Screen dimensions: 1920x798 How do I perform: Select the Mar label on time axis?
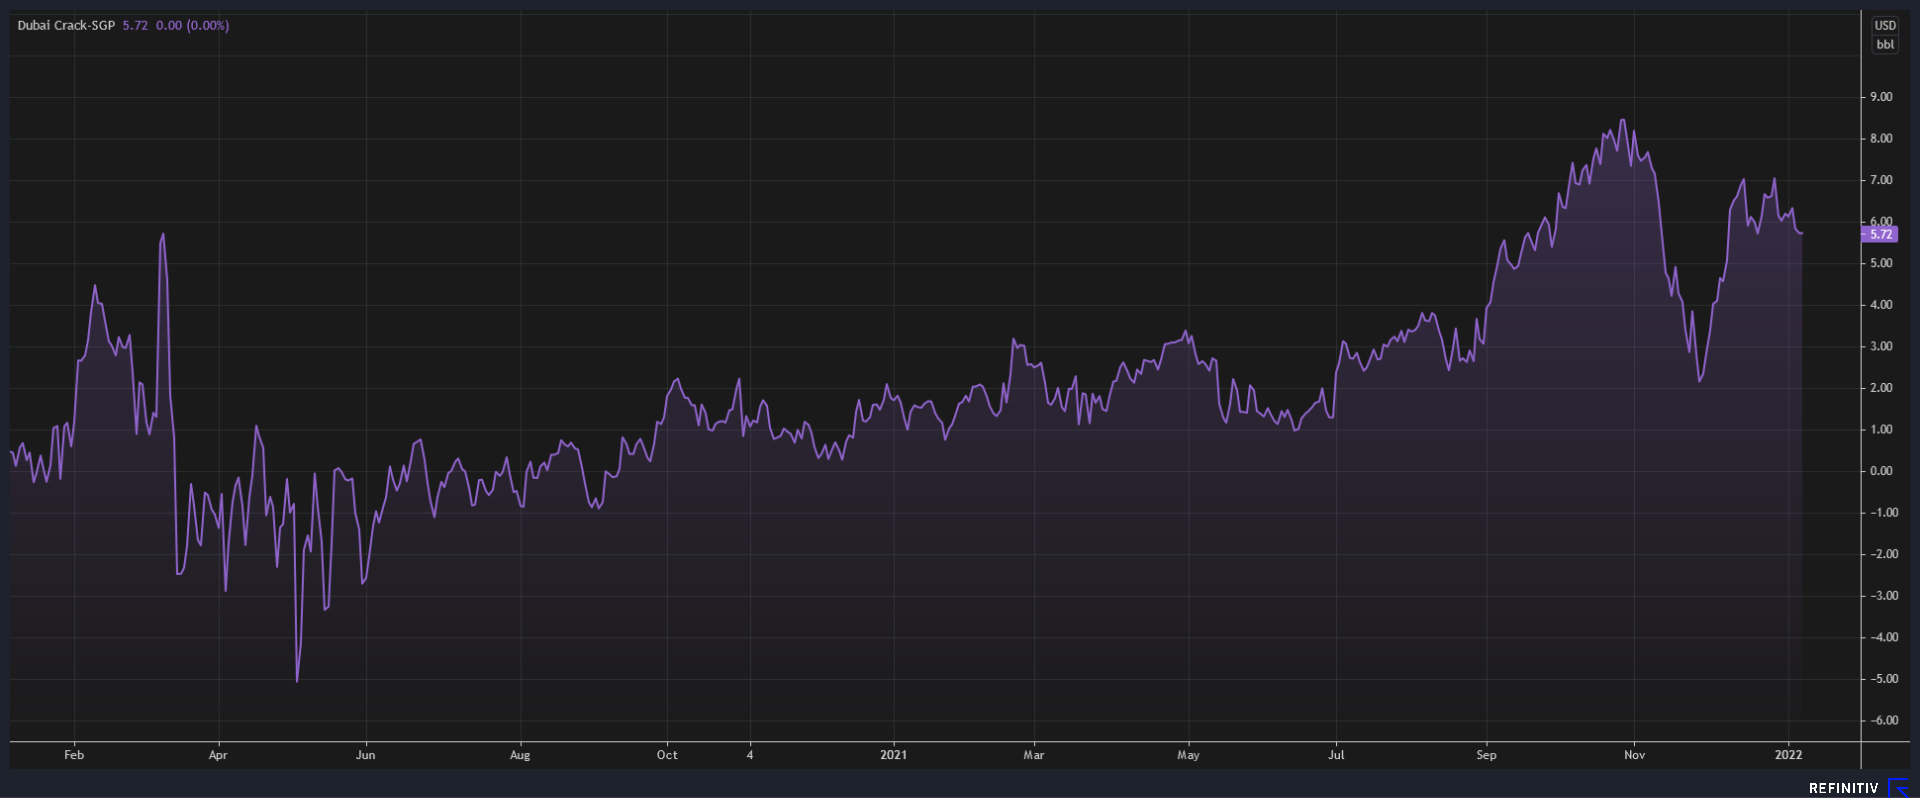(1034, 755)
